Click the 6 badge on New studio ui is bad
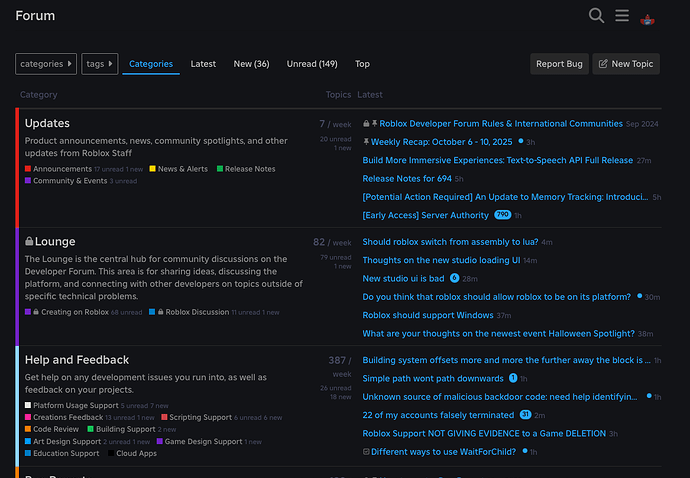 pos(455,278)
